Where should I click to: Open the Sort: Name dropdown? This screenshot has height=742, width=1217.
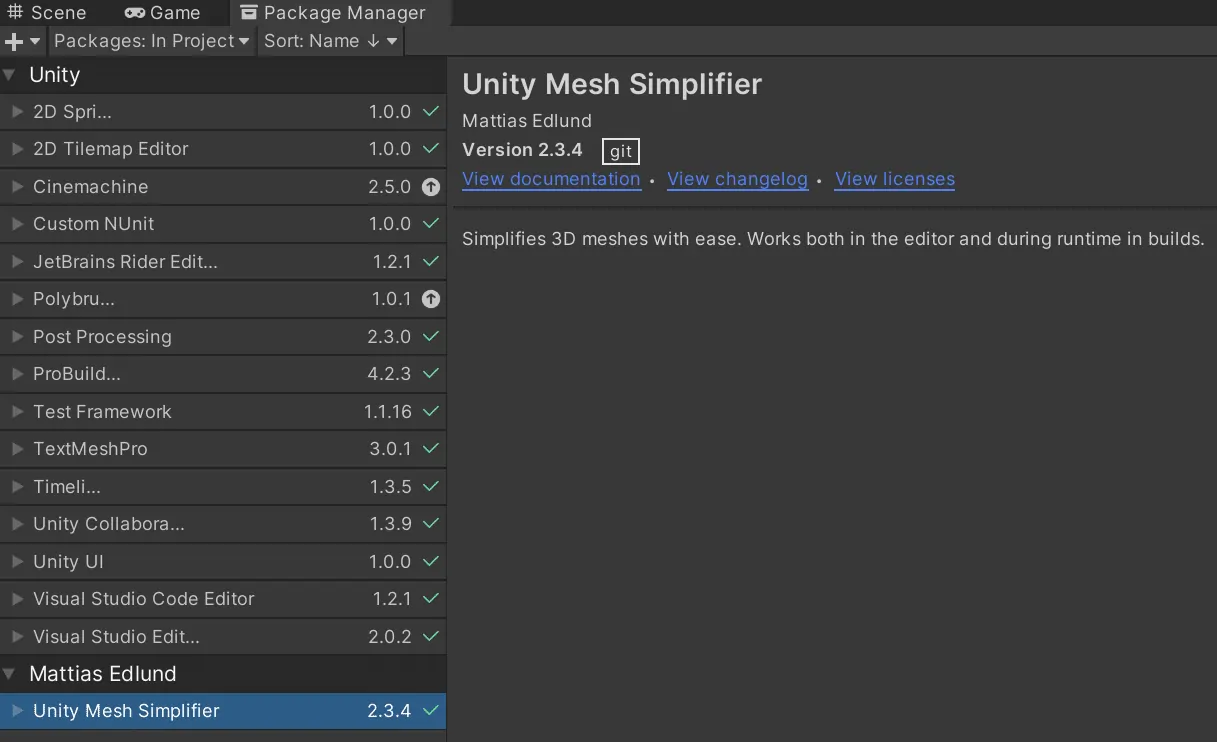coord(331,41)
